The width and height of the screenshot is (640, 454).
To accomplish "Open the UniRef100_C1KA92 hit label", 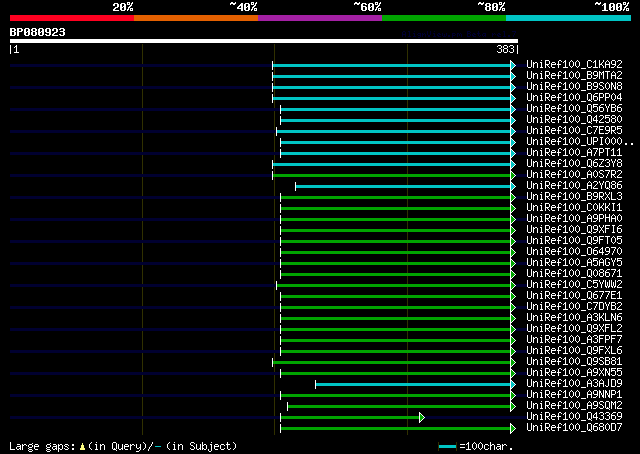I will pos(574,65).
